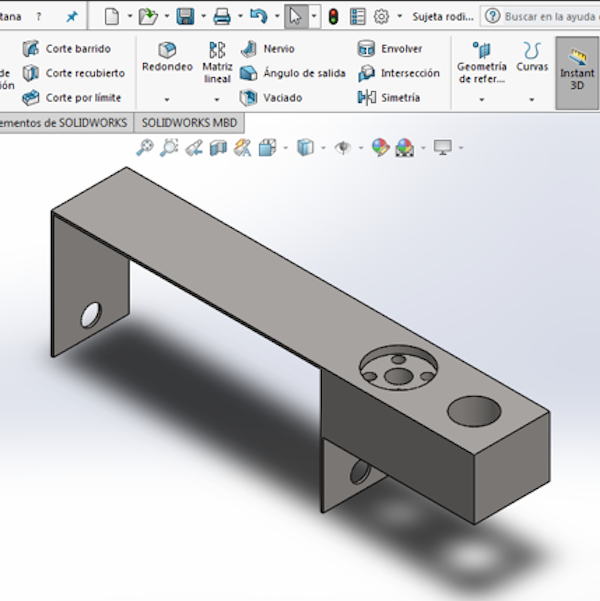Expand the Geometría de referencia dropdown arrow

(482, 100)
